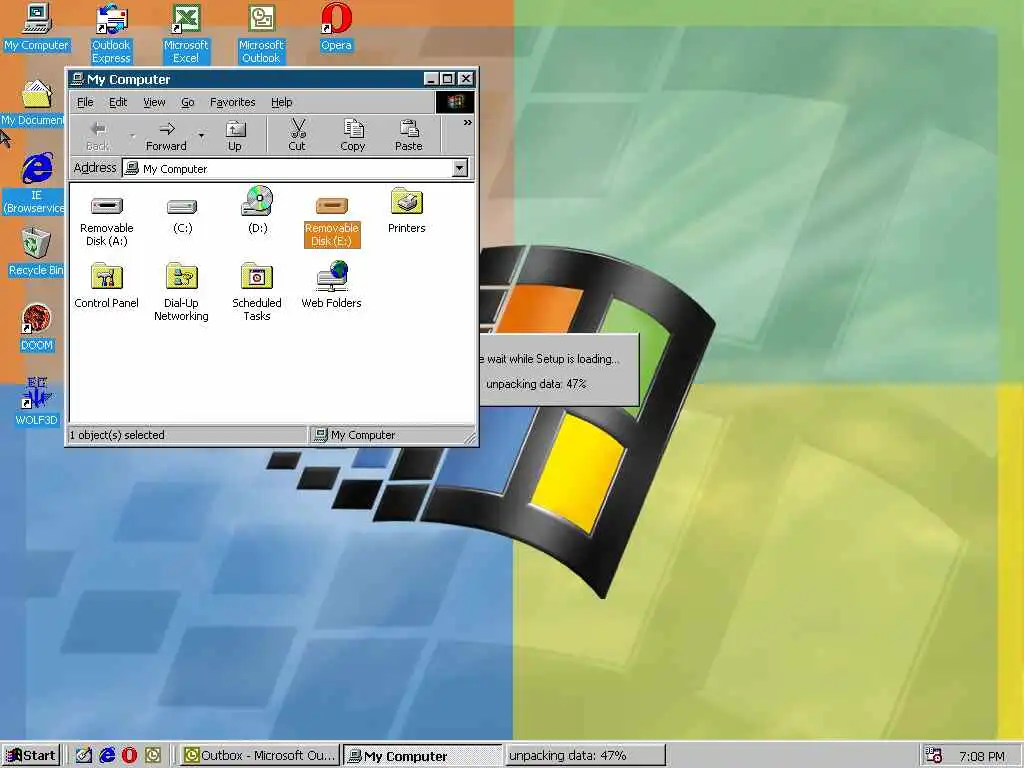Click the My Computer taskbar button

(x=423, y=756)
